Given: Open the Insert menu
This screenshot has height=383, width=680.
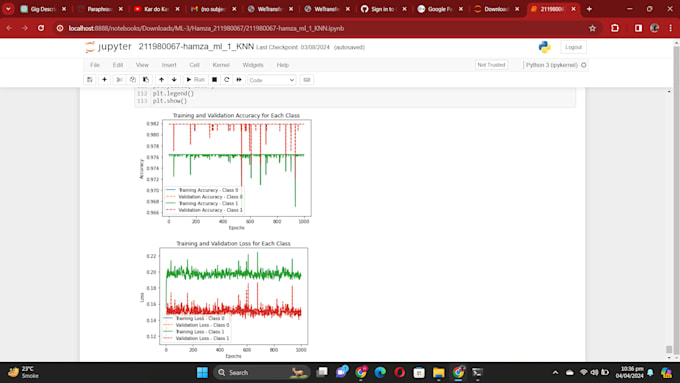Looking at the screenshot, I should coord(169,65).
